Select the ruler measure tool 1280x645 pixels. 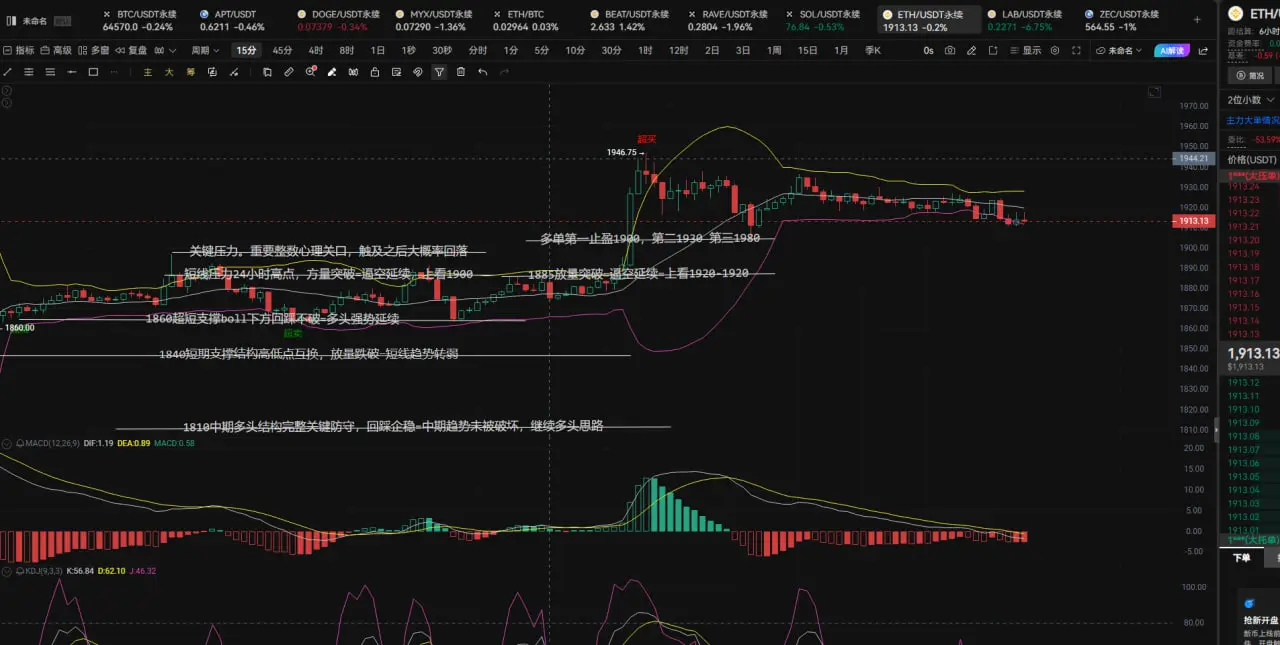288,72
